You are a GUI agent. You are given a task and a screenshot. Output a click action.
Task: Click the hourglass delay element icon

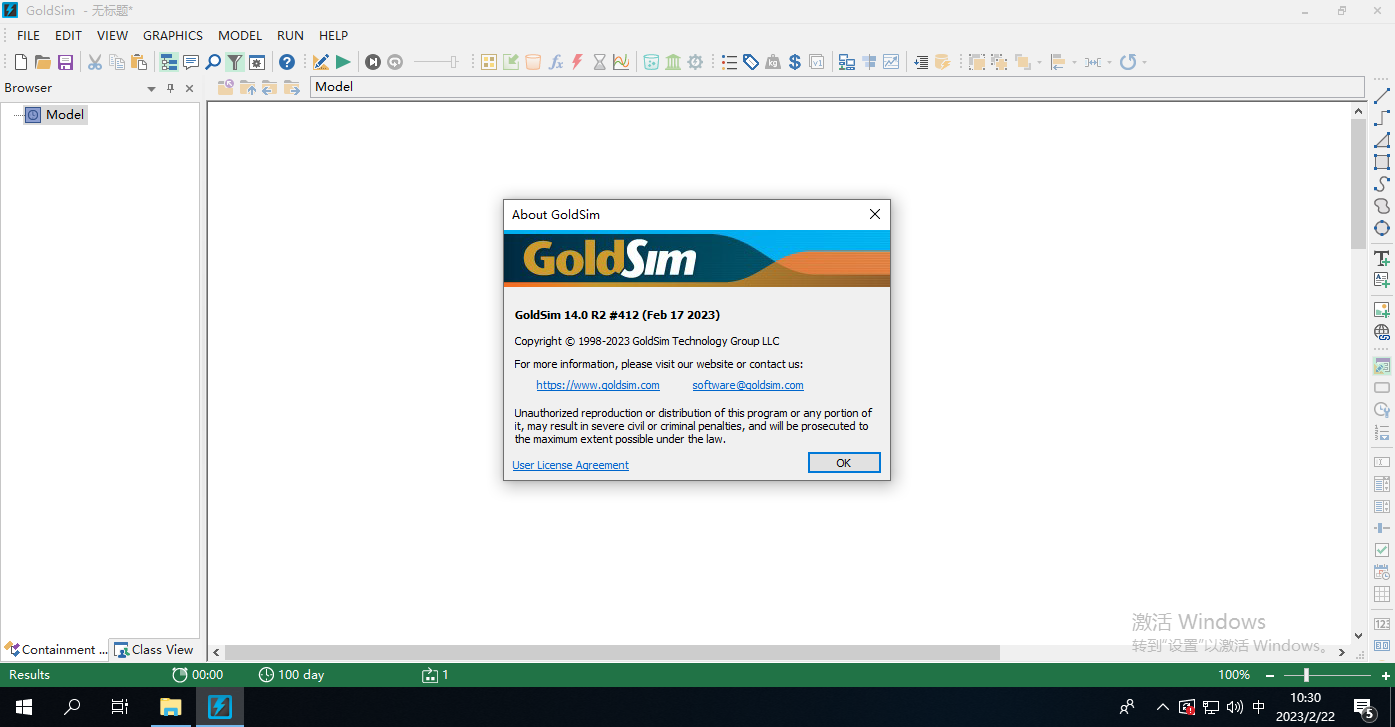600,62
